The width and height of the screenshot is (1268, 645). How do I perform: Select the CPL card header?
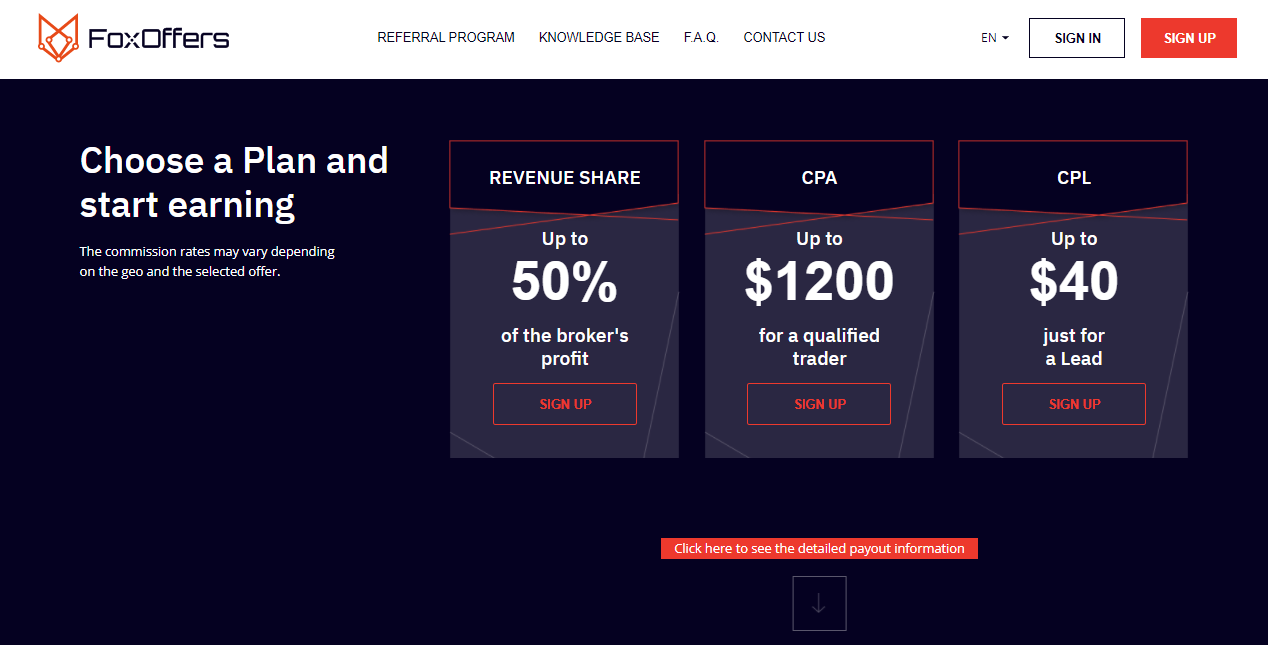click(x=1073, y=178)
